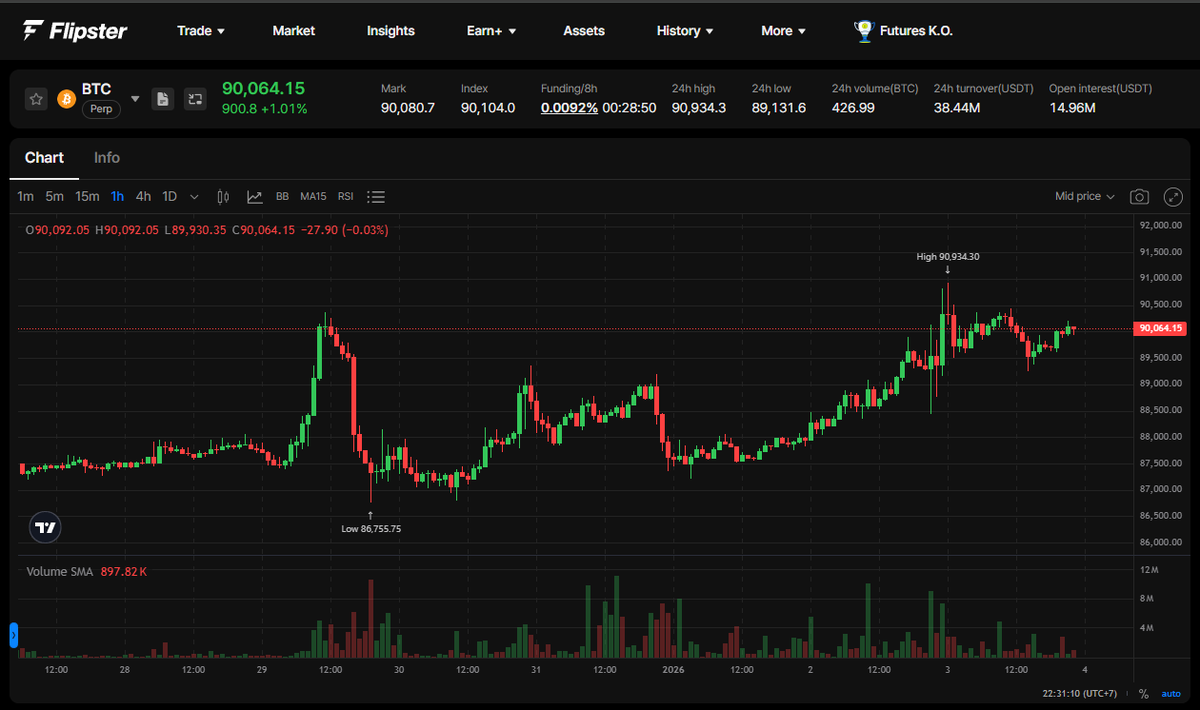Click the Futures K.O. trophy icon
Viewport: 1200px width, 710px height.
(x=863, y=31)
